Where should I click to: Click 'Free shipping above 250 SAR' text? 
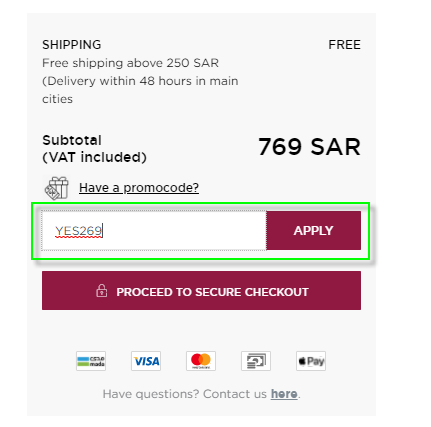click(130, 63)
